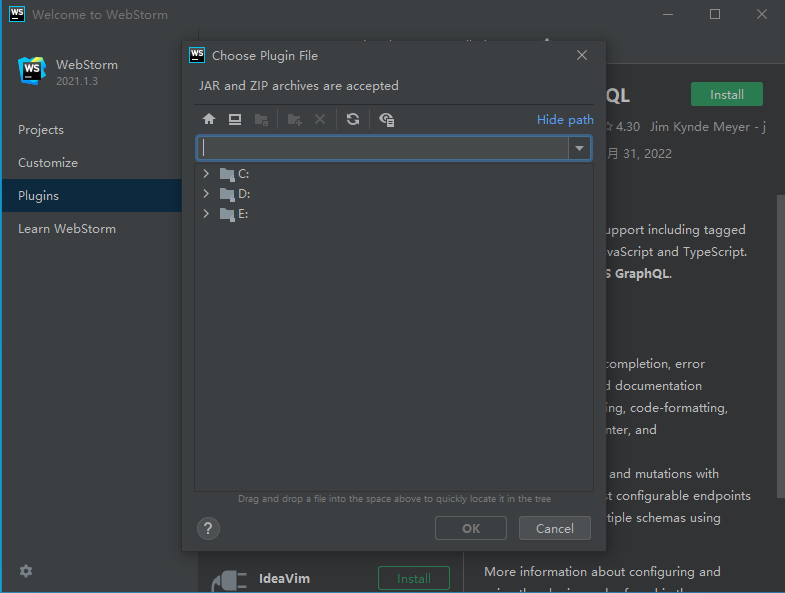The height and width of the screenshot is (593, 785).
Task: Toggle show hidden files and directories icon
Action: (386, 119)
